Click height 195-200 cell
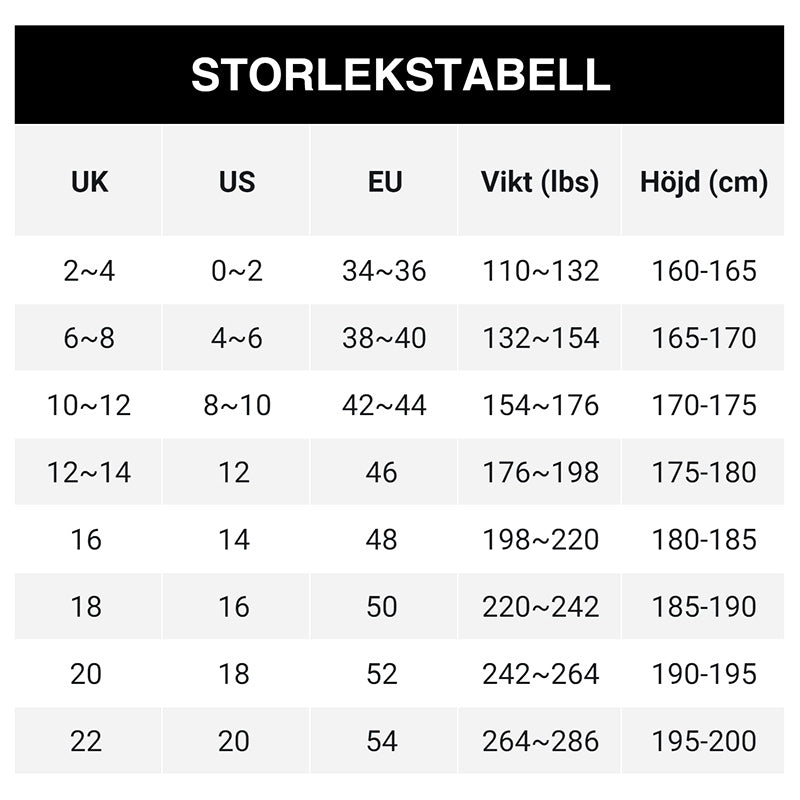Viewport: 800px width, 800px height. 704,741
